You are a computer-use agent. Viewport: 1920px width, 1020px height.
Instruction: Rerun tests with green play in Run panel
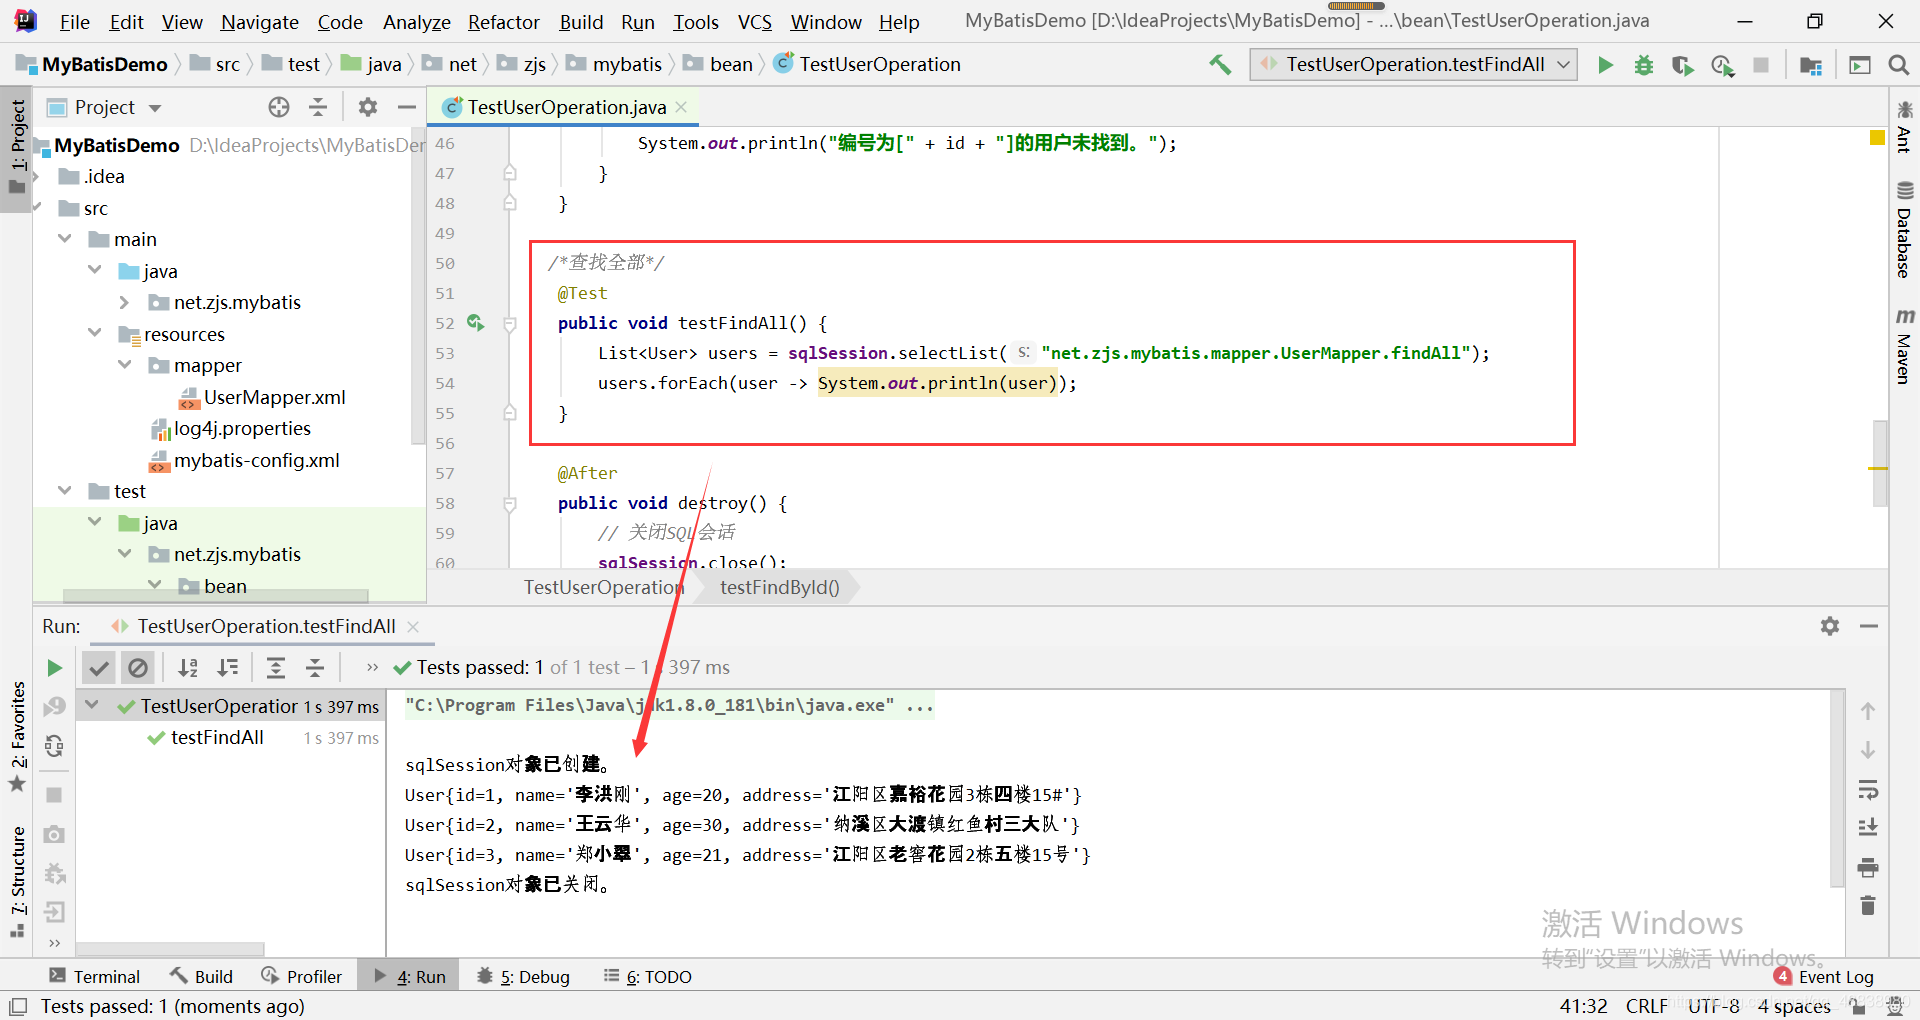54,668
